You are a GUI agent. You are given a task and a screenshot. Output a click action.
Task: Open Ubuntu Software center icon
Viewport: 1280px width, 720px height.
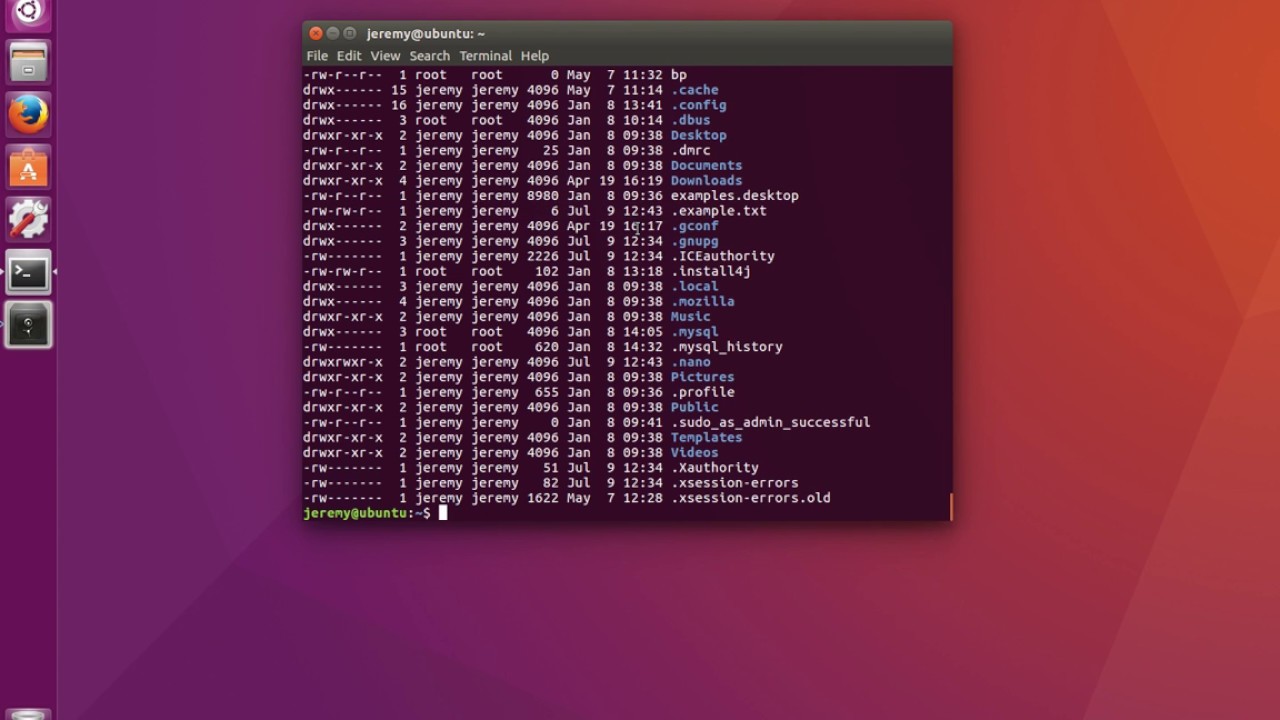click(28, 167)
